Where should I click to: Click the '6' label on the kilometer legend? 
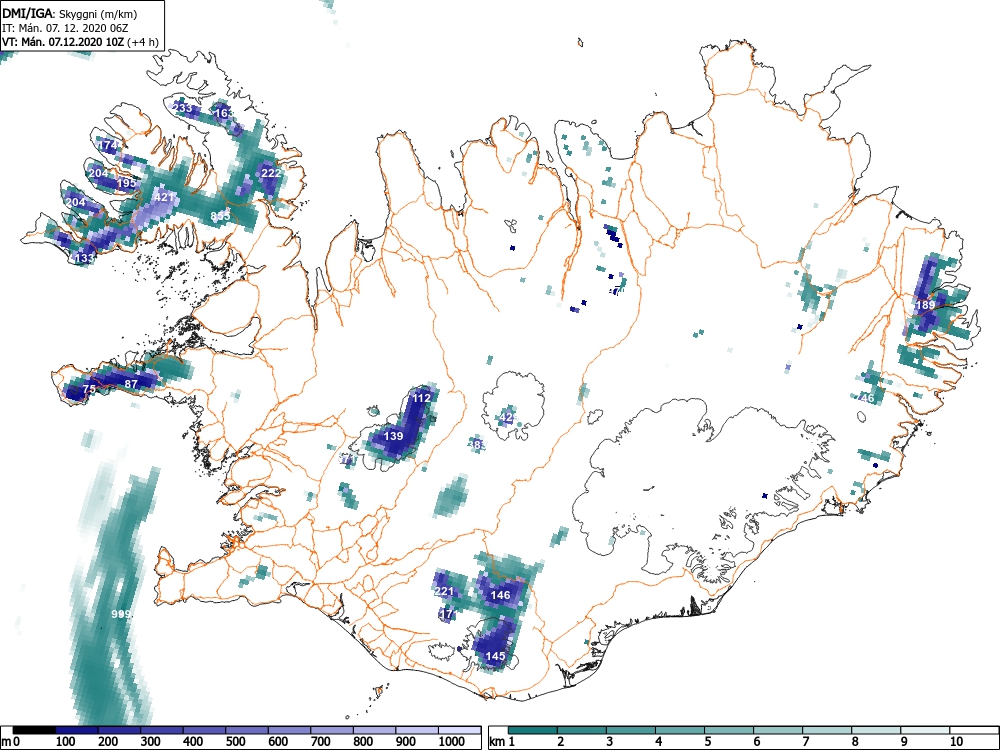756,742
